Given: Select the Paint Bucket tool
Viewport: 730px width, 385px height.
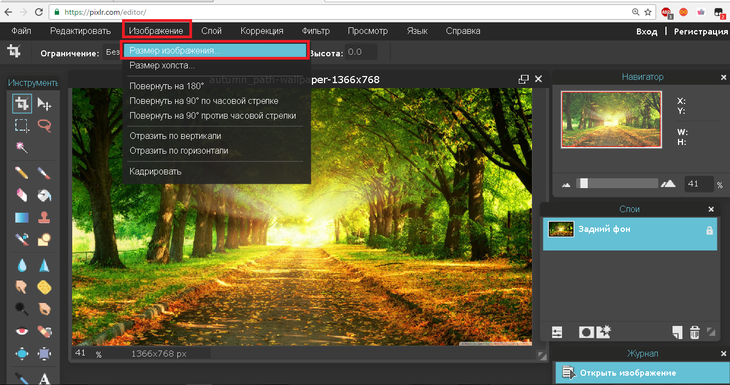Looking at the screenshot, I should coord(44,196).
